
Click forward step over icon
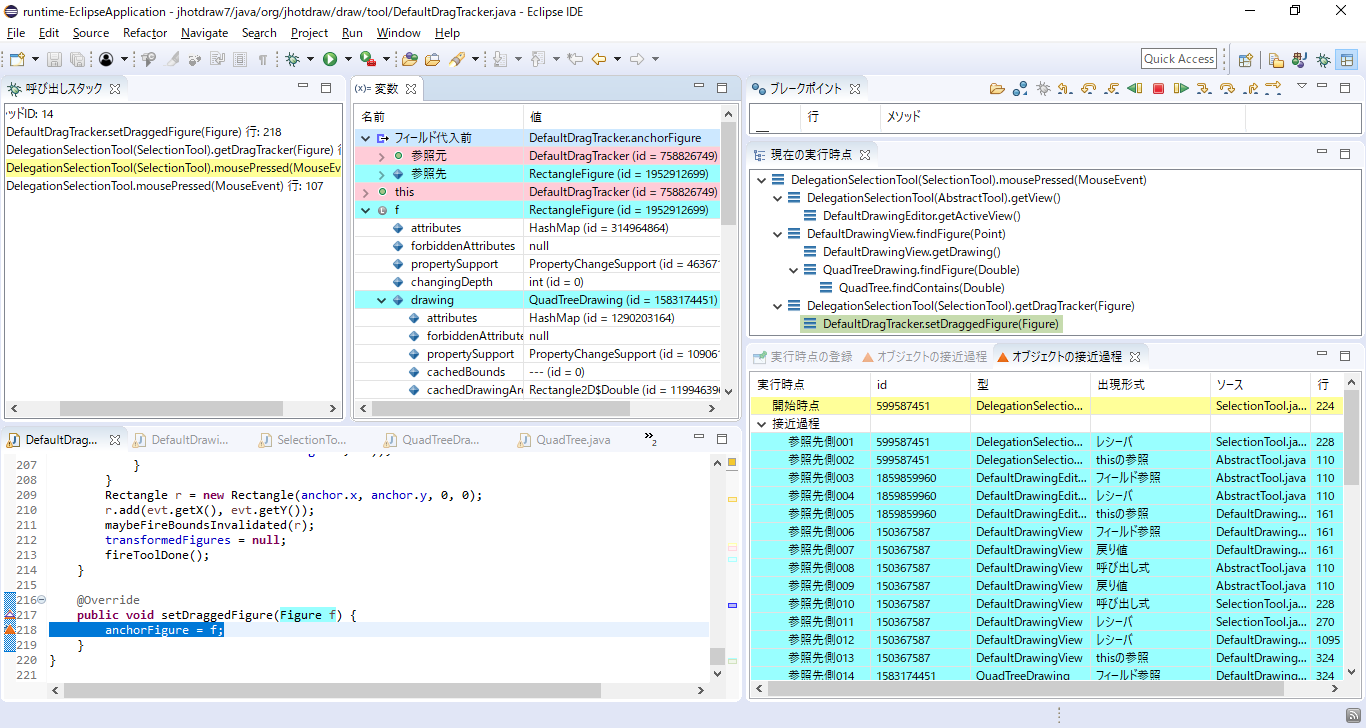coord(1227,88)
